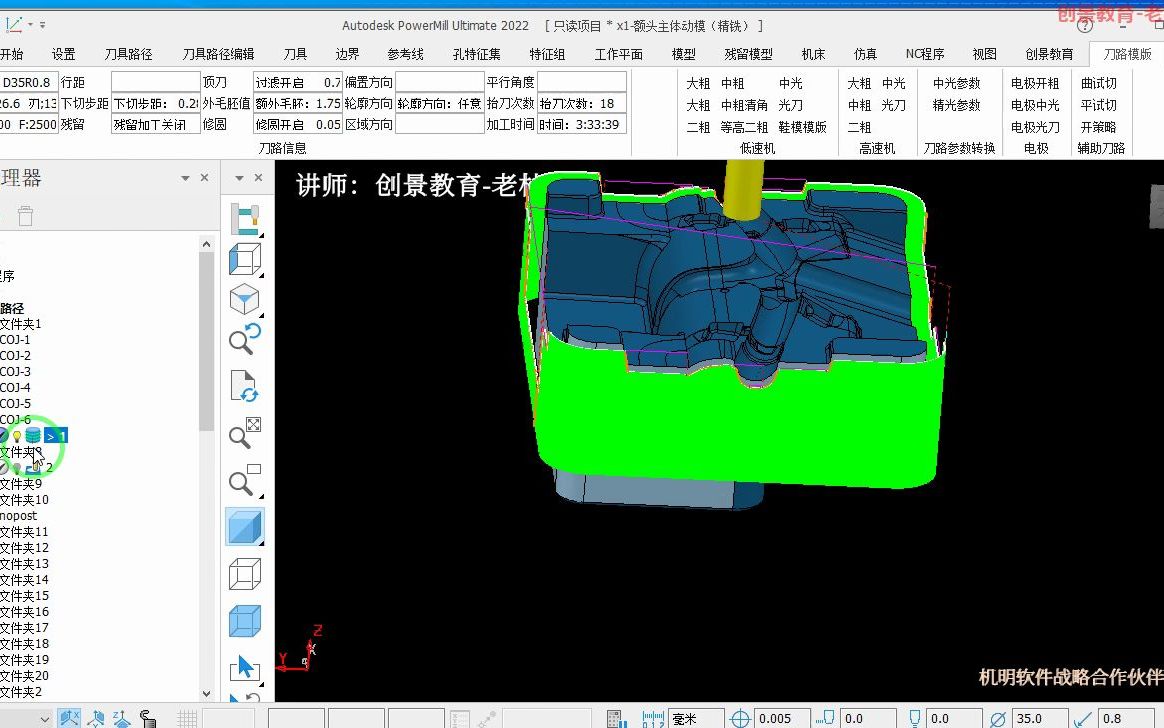
Task: Click the trash bin delete icon
Action: coord(25,216)
